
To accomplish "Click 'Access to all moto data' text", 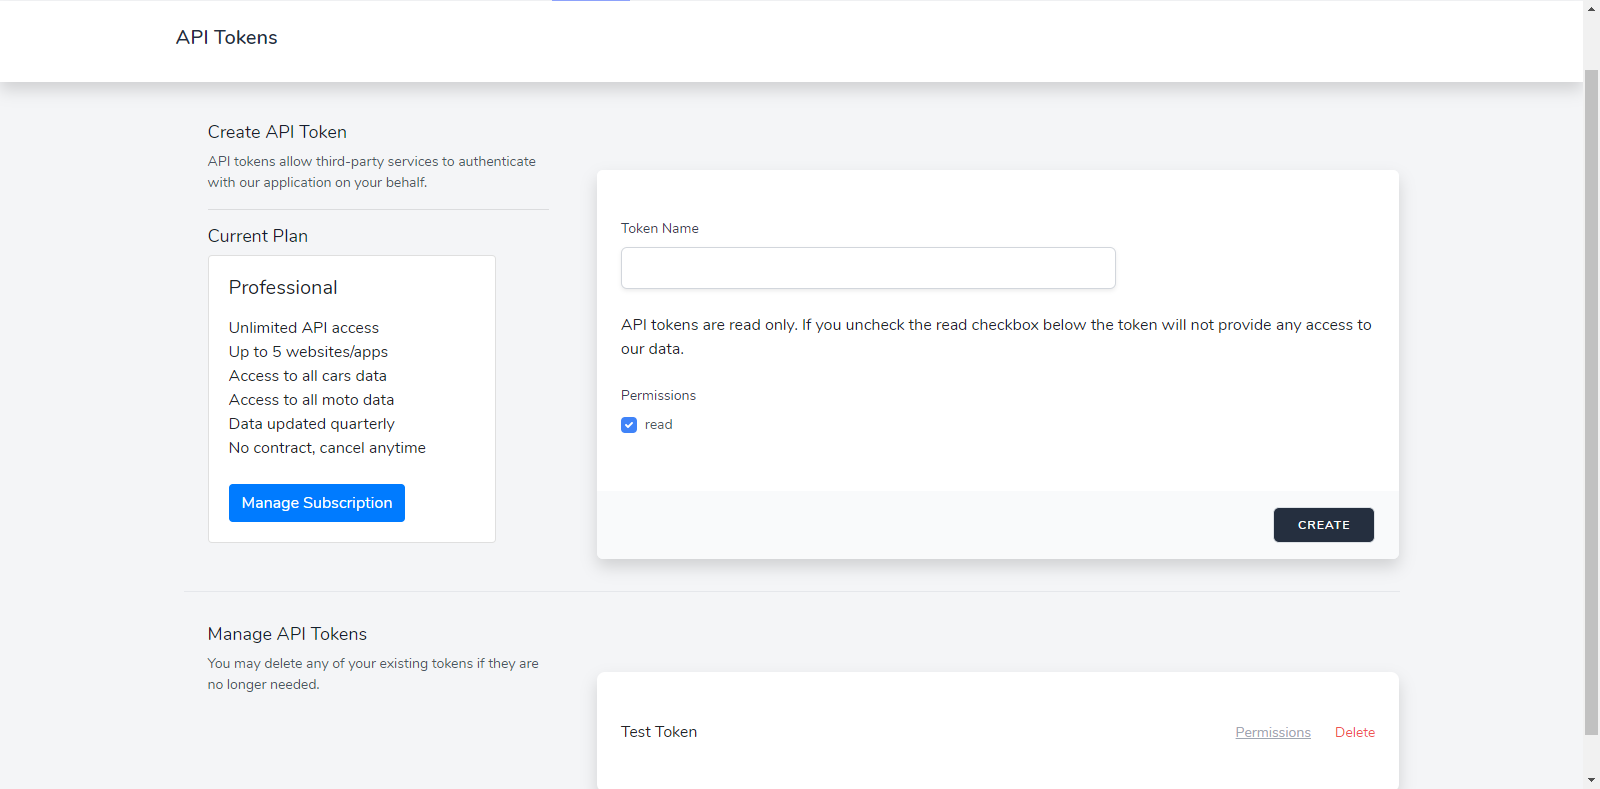I will click(x=311, y=400).
